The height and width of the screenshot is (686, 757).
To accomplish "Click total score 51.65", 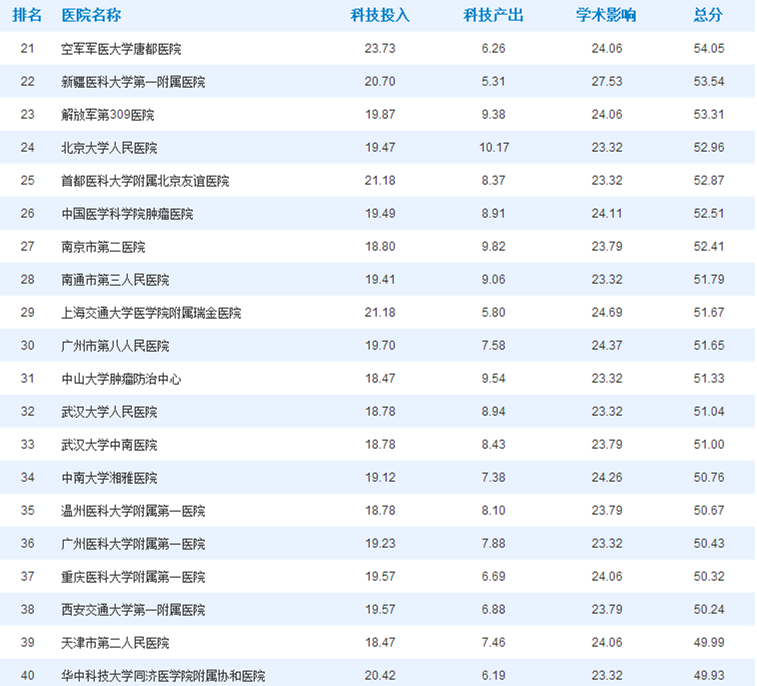I will (x=709, y=345).
